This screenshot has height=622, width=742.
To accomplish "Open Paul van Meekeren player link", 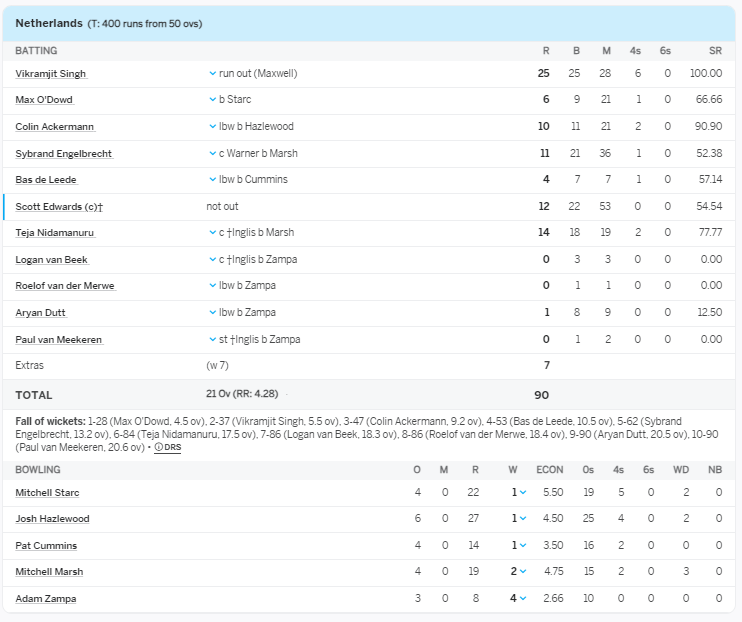I will tap(58, 339).
